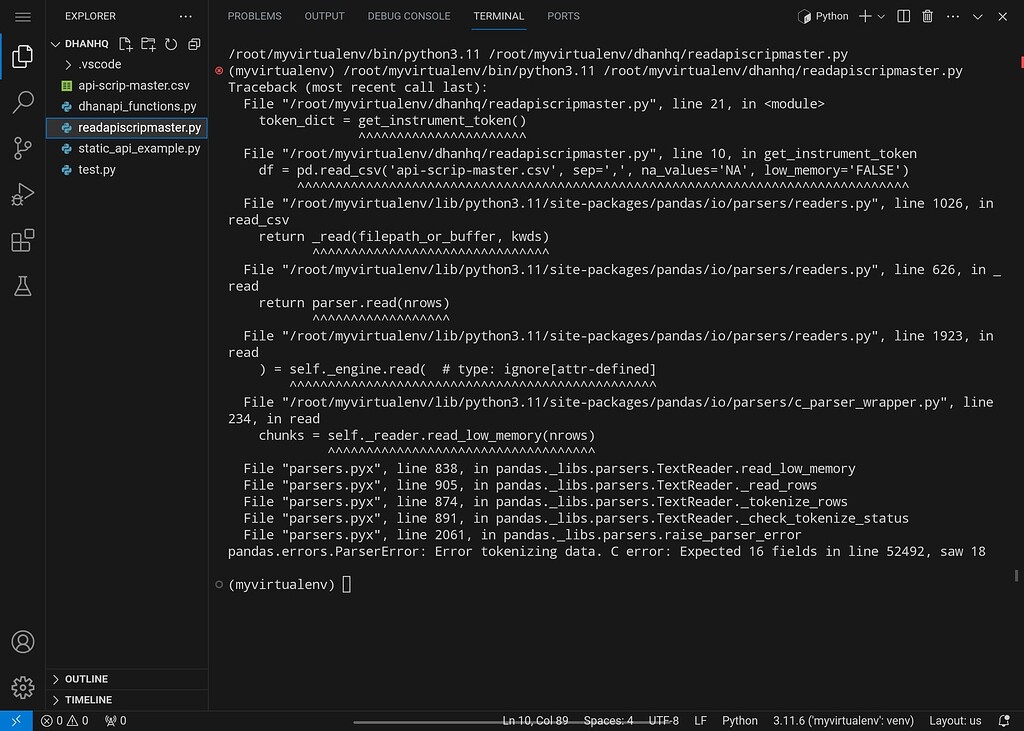Click the terminal vertical scrollbar thumb

[x=1016, y=576]
